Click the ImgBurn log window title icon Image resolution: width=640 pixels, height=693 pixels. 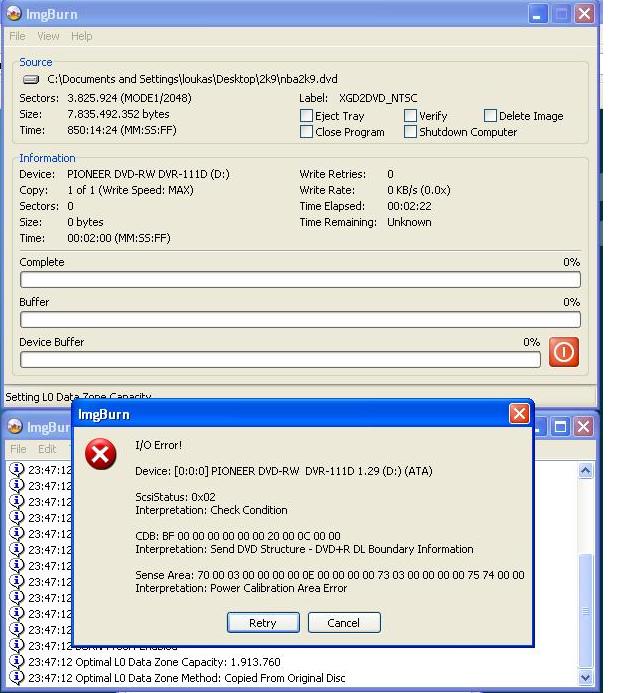point(15,426)
